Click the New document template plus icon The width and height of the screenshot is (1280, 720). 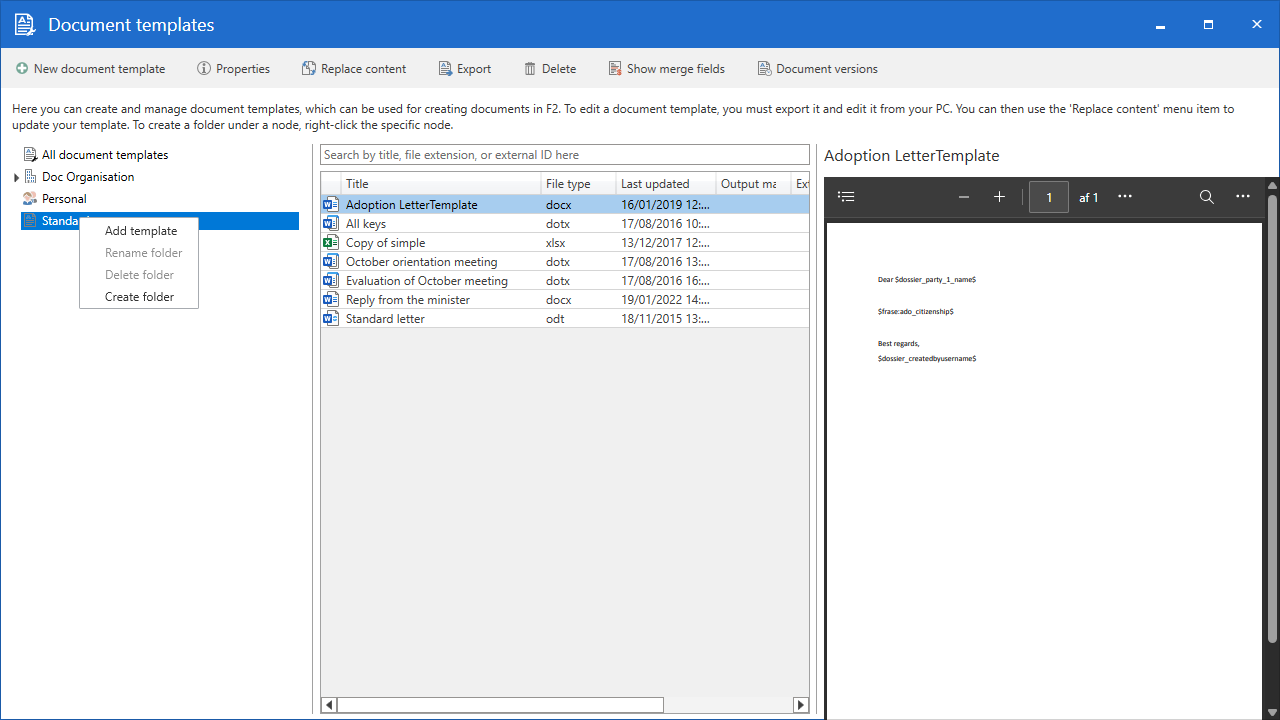click(x=22, y=69)
